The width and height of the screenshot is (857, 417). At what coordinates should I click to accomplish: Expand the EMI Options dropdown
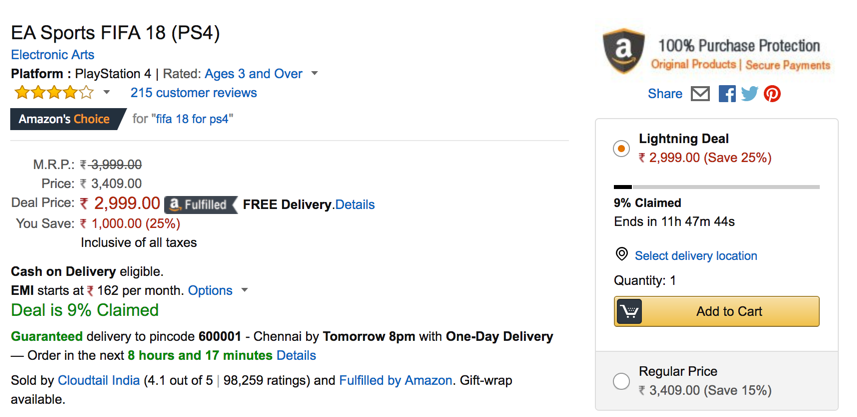[245, 291]
